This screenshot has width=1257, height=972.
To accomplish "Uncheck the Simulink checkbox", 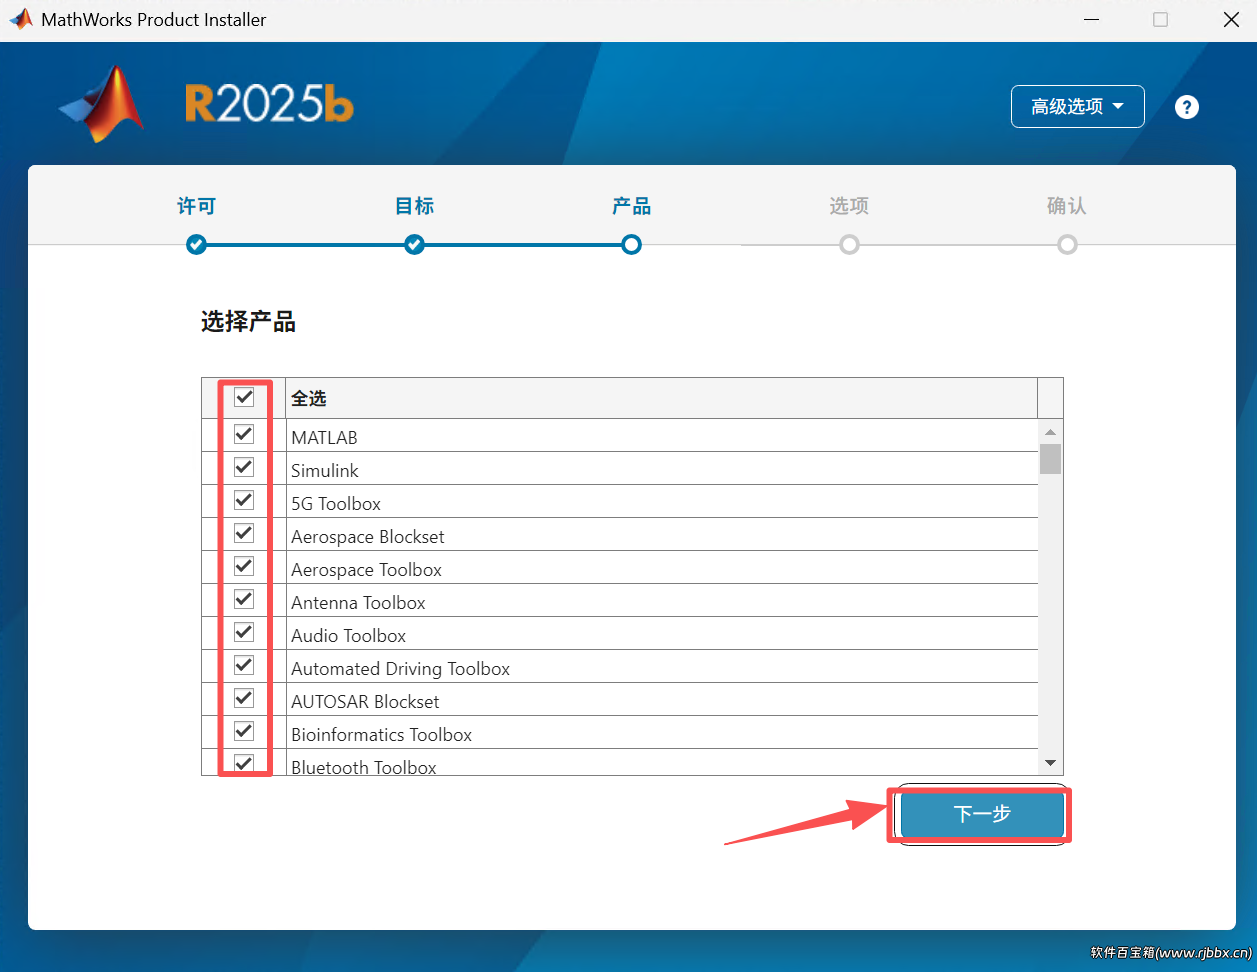I will click(x=244, y=467).
